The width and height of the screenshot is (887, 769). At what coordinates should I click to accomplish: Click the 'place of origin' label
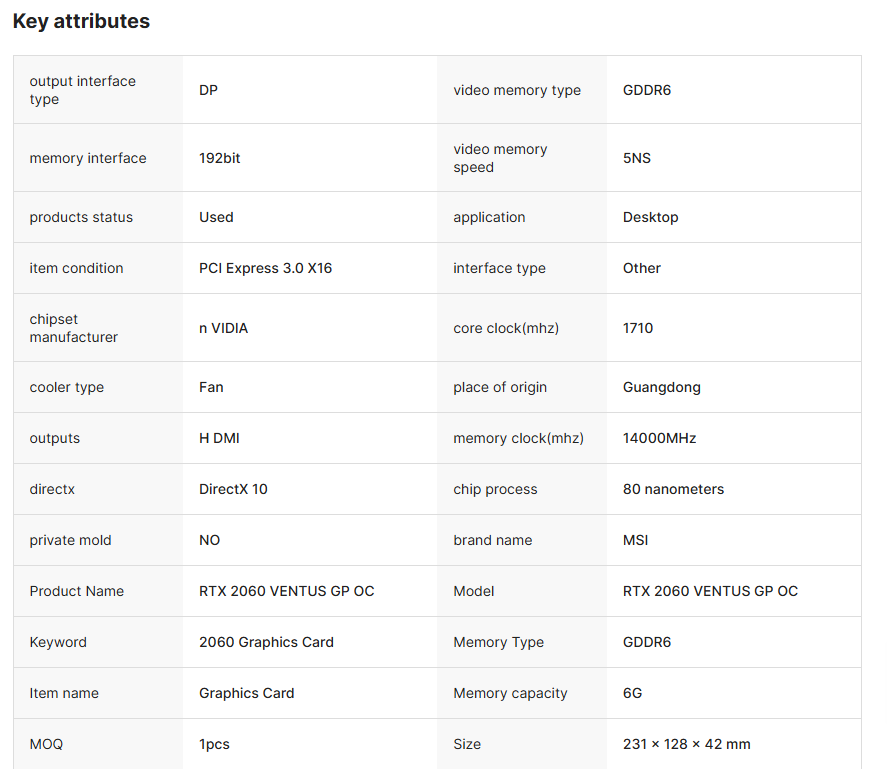pyautogui.click(x=500, y=388)
